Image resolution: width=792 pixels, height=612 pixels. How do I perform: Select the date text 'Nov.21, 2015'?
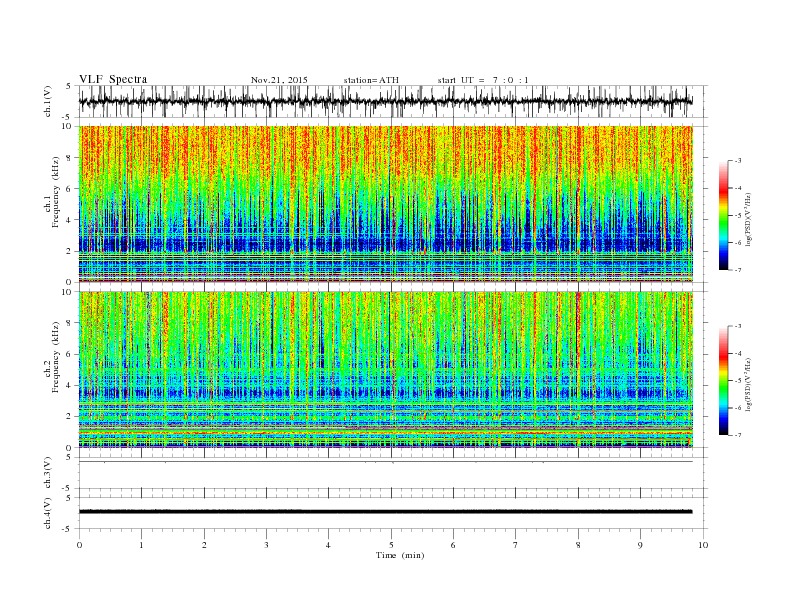click(279, 80)
